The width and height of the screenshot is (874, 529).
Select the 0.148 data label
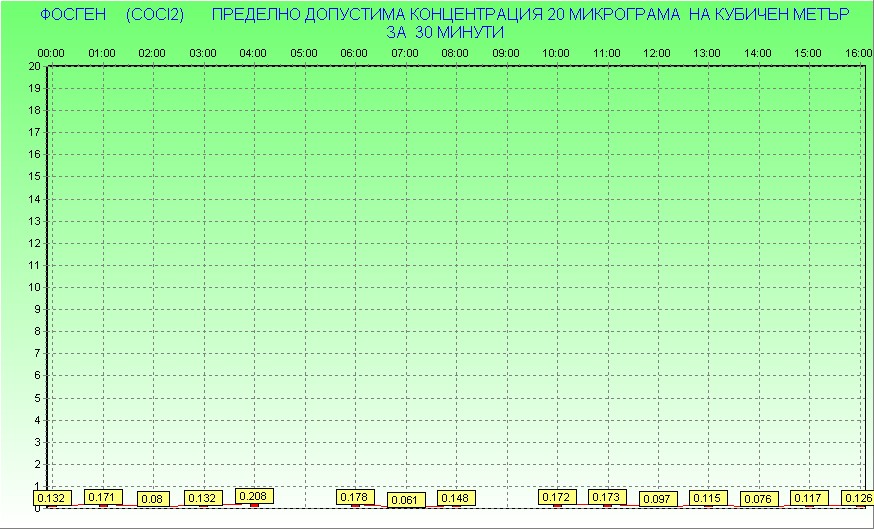pos(456,498)
